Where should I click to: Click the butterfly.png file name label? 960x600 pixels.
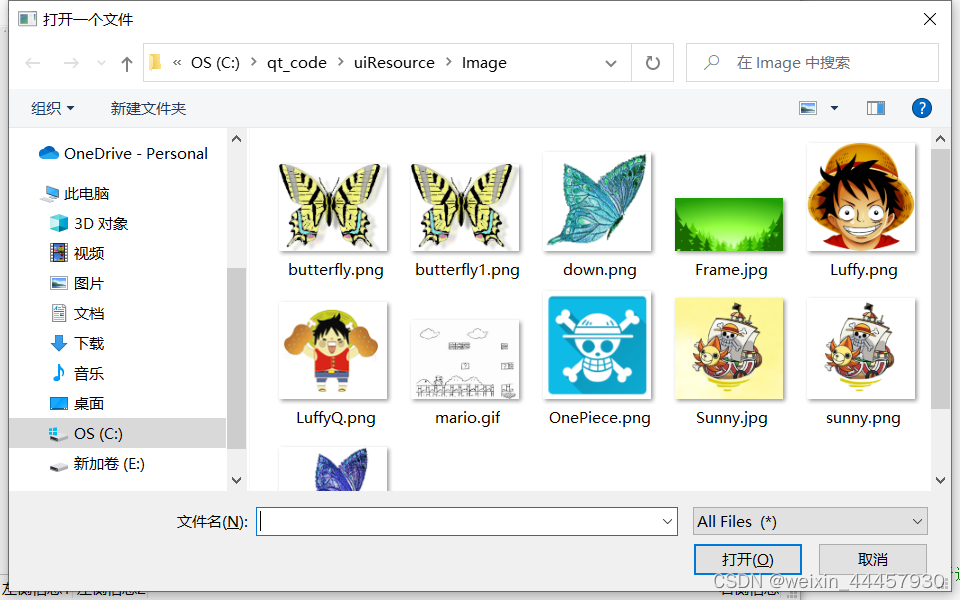(x=336, y=270)
